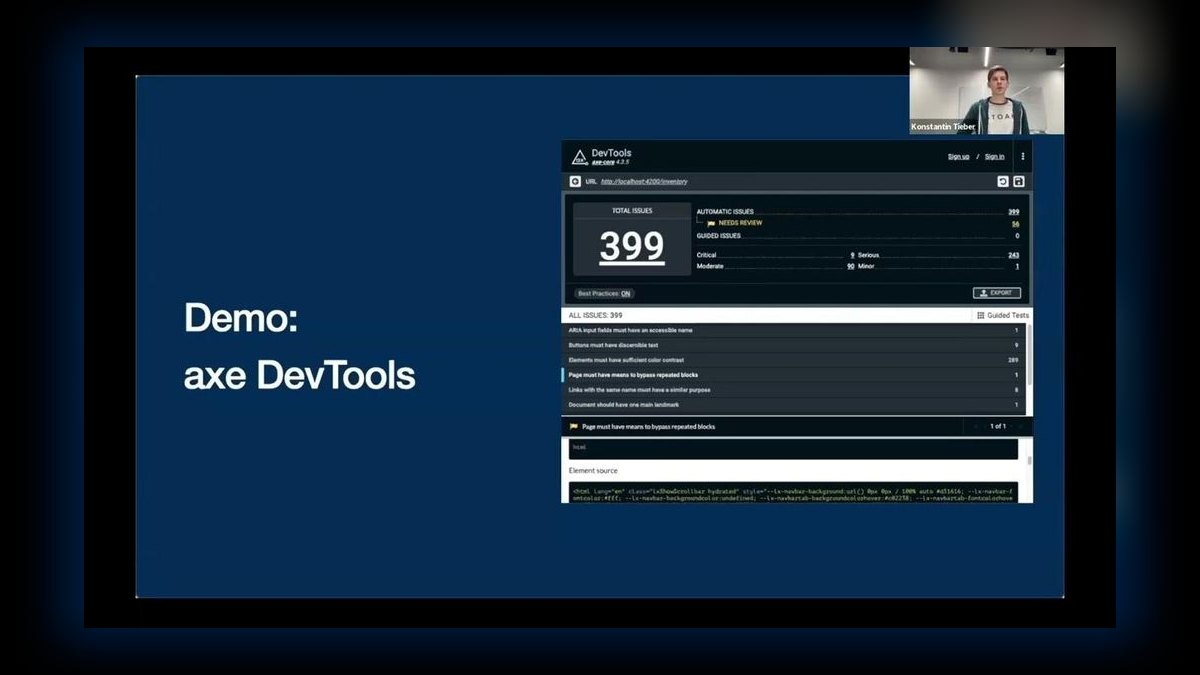Open the Needs Review count 56
1200x675 pixels.
click(x=1015, y=224)
